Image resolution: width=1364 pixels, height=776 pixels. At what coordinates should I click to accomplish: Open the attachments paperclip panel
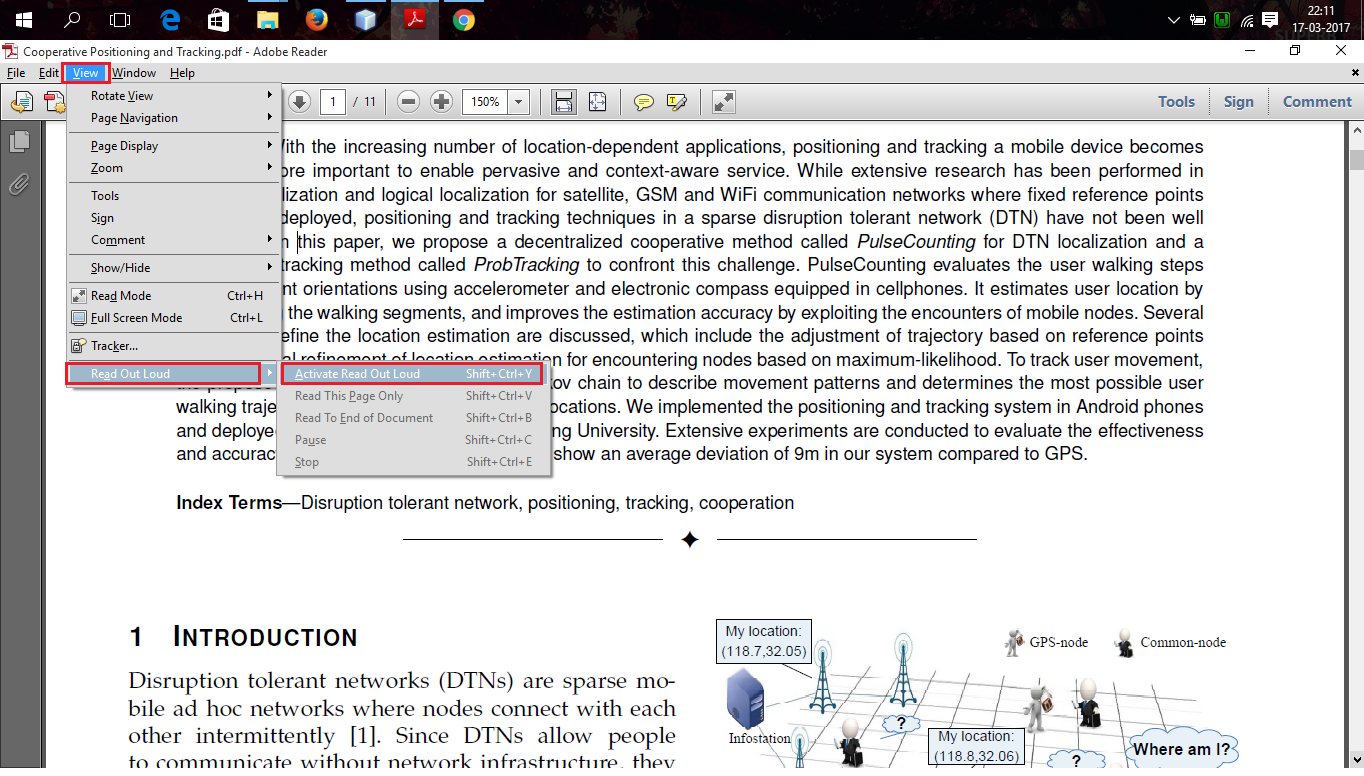[21, 183]
